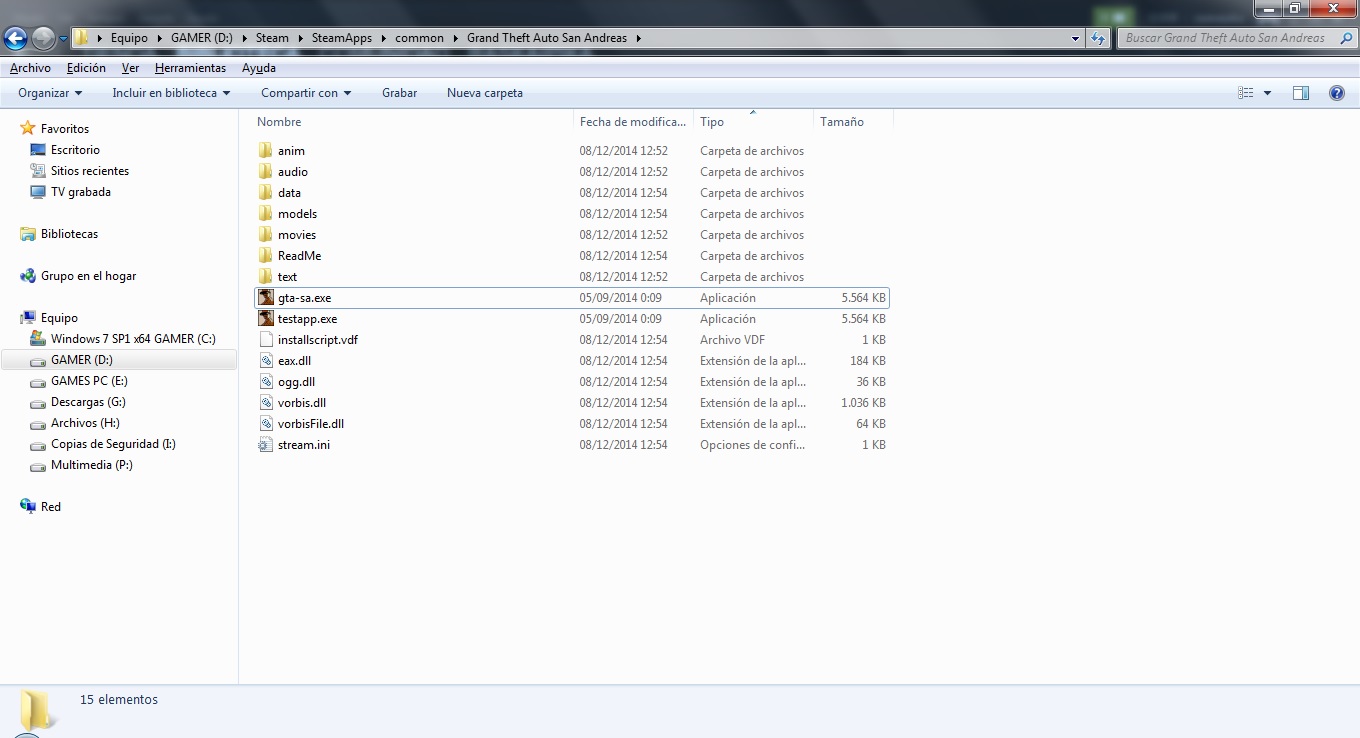Select Escritorio in Favoritos

click(x=75, y=150)
